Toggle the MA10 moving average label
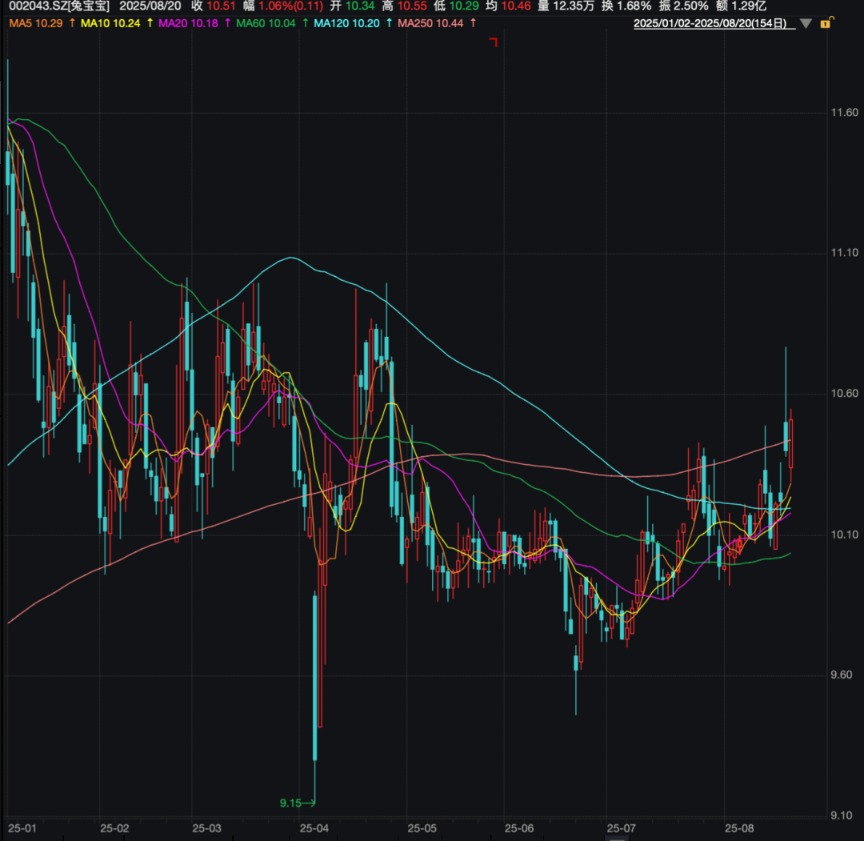Screen dimensions: 864x841 [x=108, y=22]
